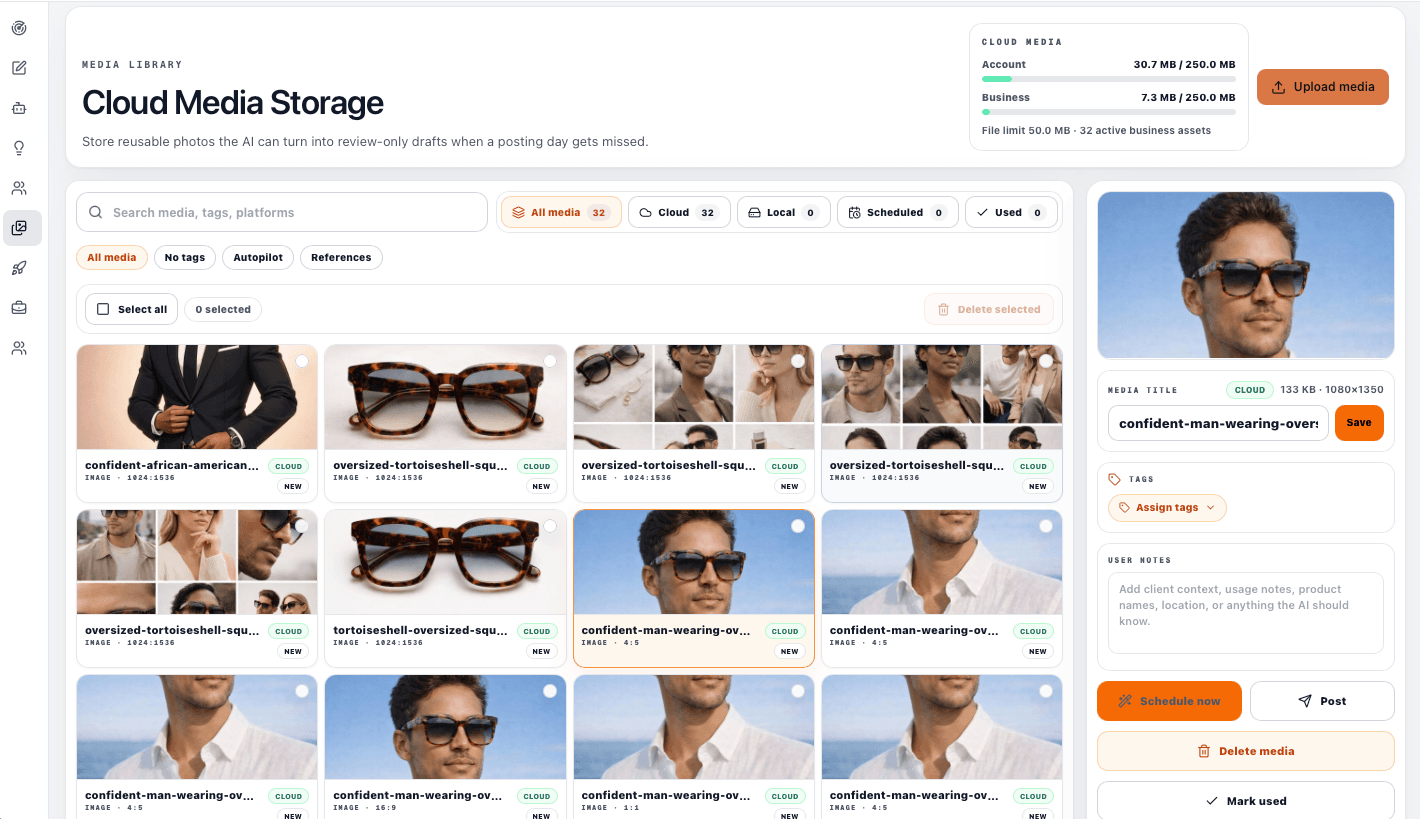This screenshot has height=819, width=1420.
Task: Click the trash icon on Delete media
Action: coord(1204,751)
